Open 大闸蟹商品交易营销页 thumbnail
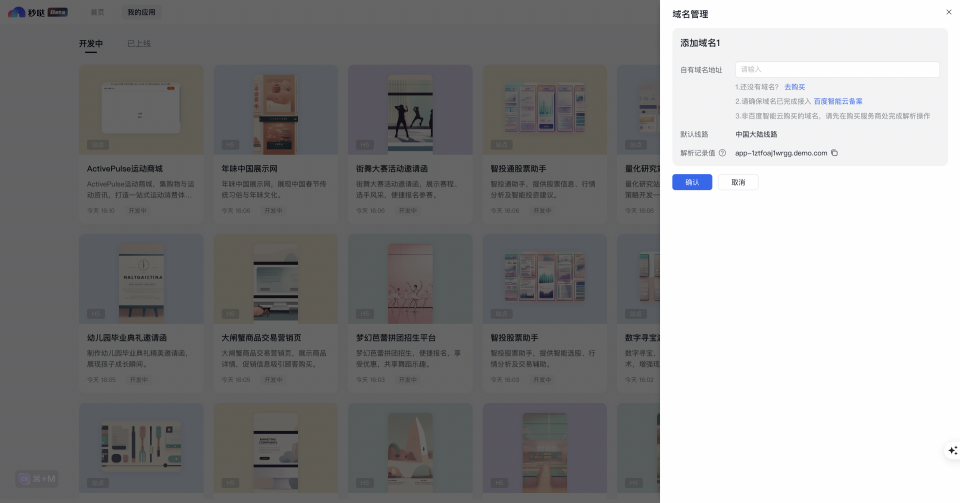This screenshot has height=503, width=960. tap(276, 278)
